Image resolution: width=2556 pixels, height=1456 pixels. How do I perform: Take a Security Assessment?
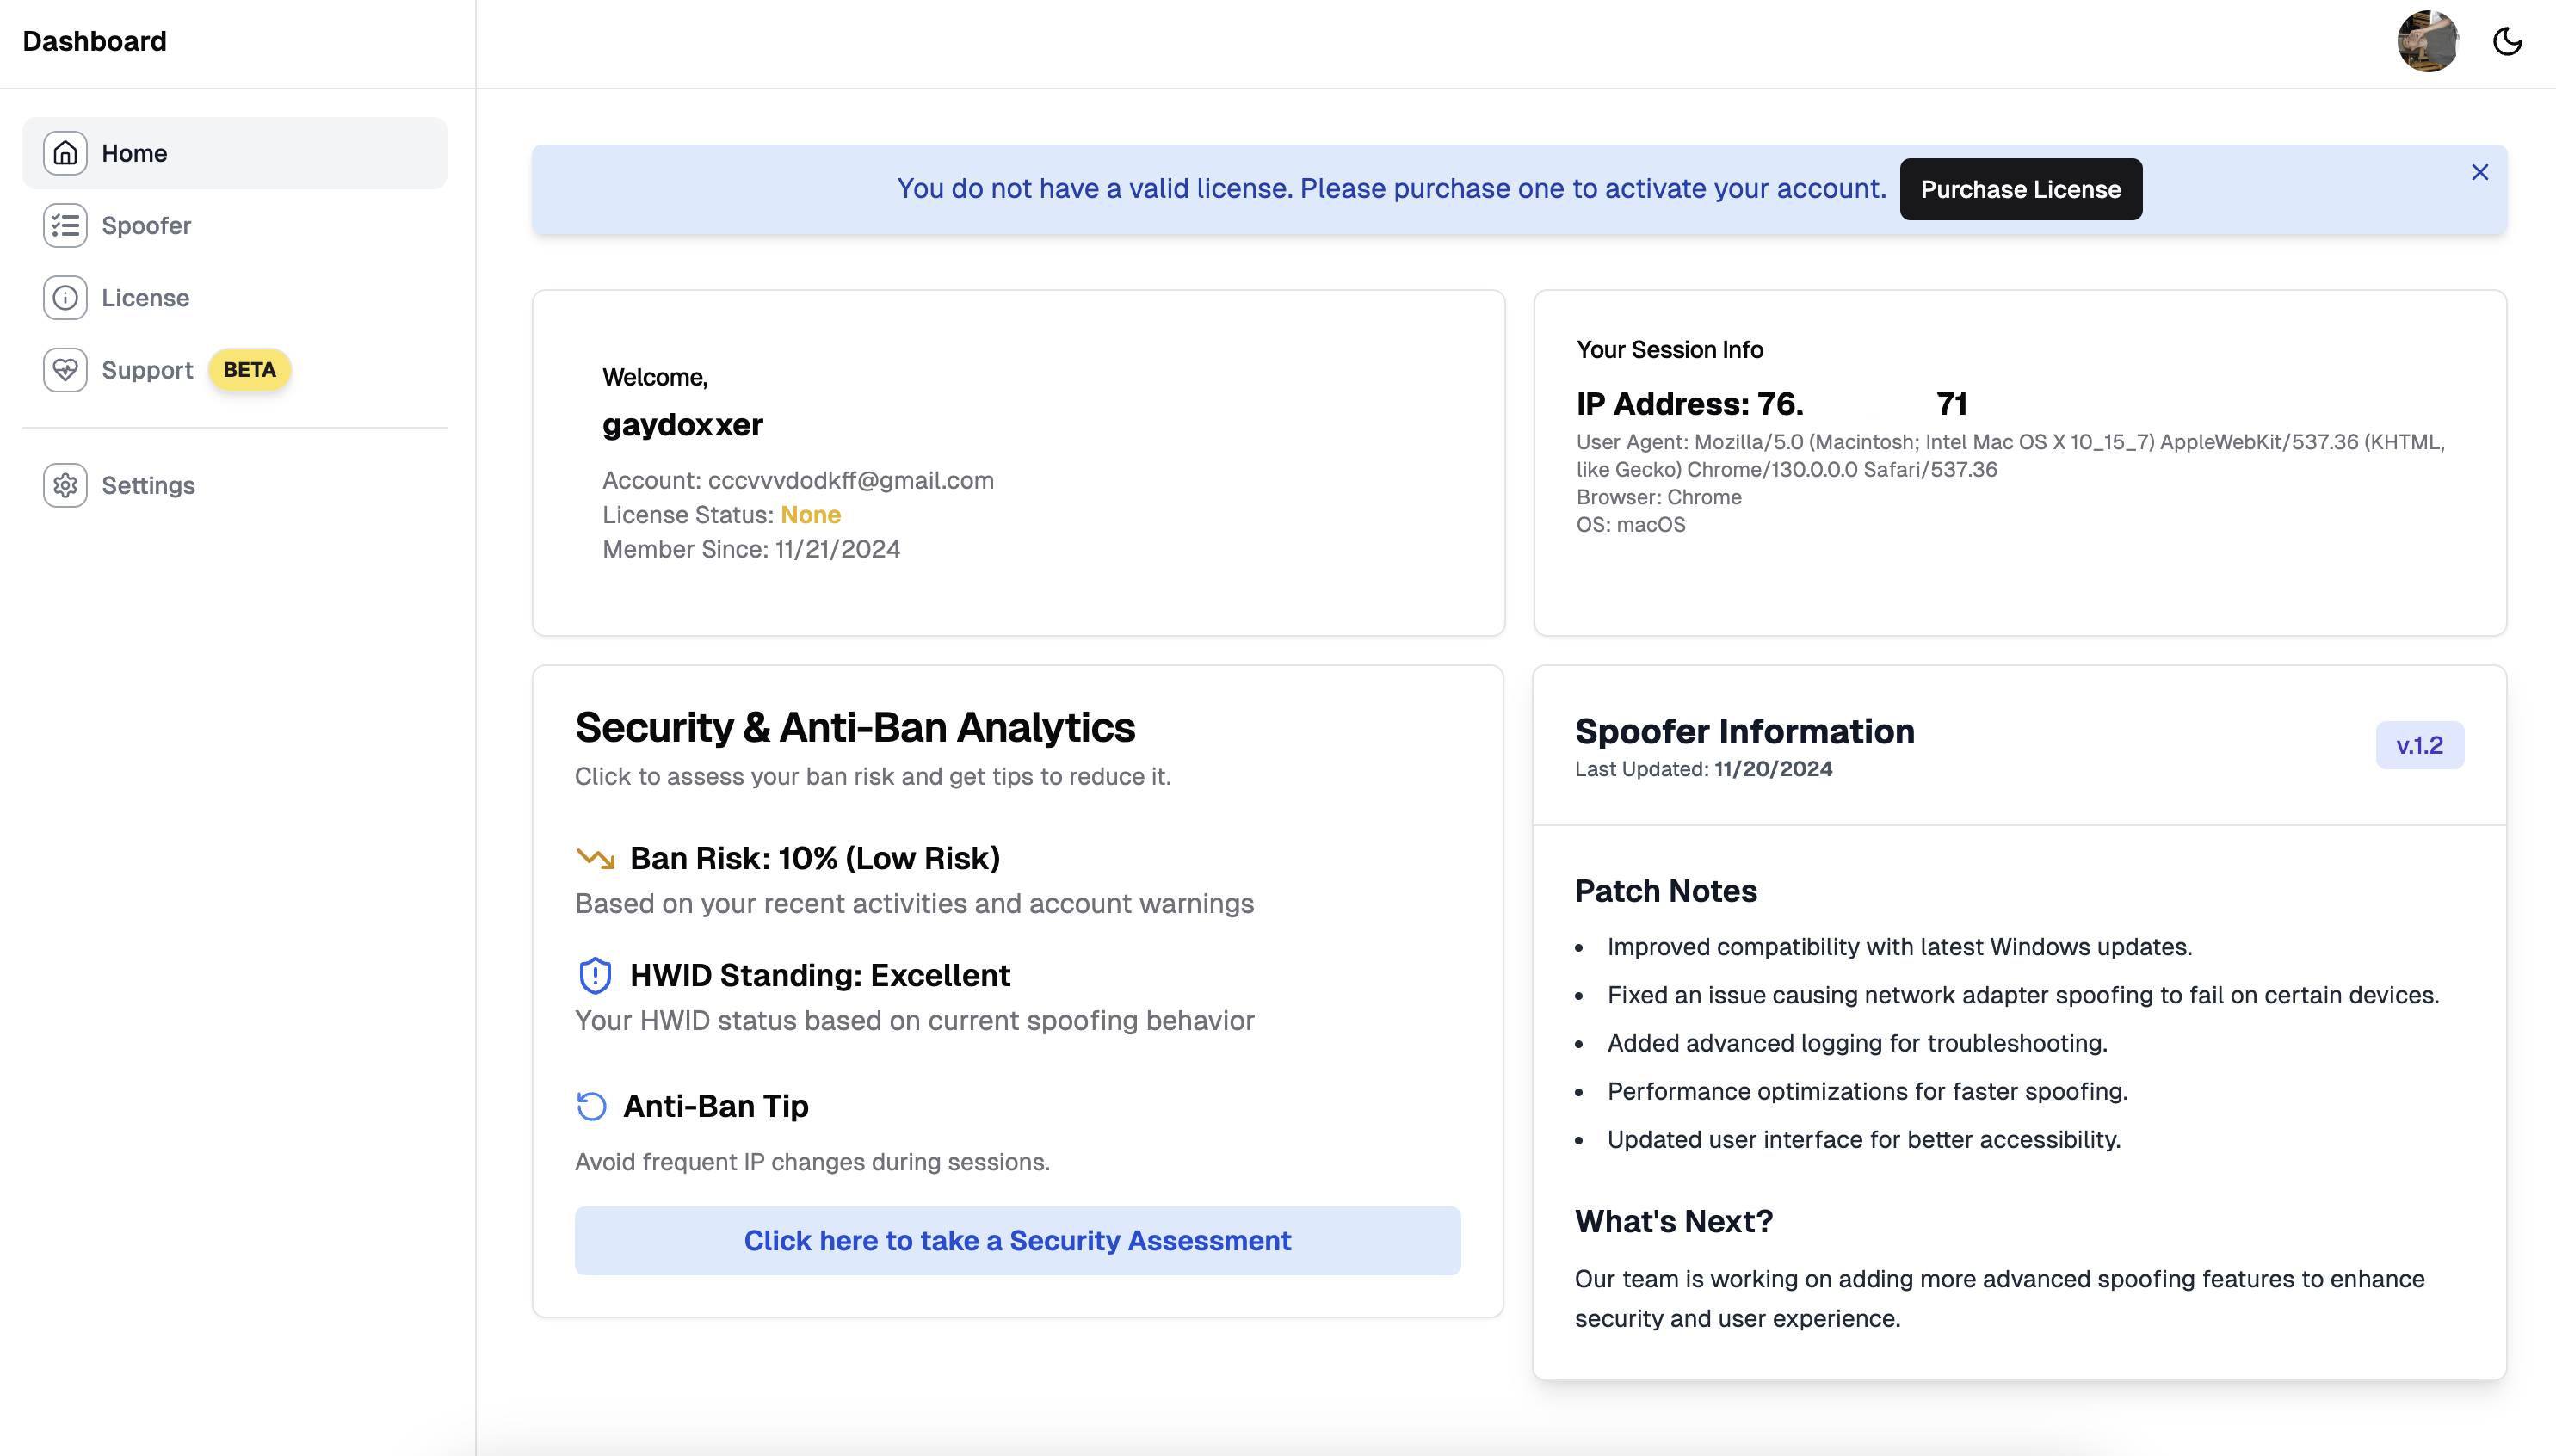tap(1017, 1240)
